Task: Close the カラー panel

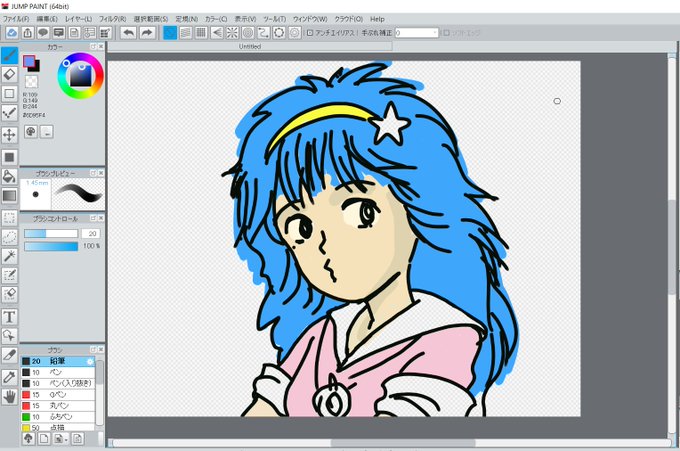Action: tap(101, 46)
